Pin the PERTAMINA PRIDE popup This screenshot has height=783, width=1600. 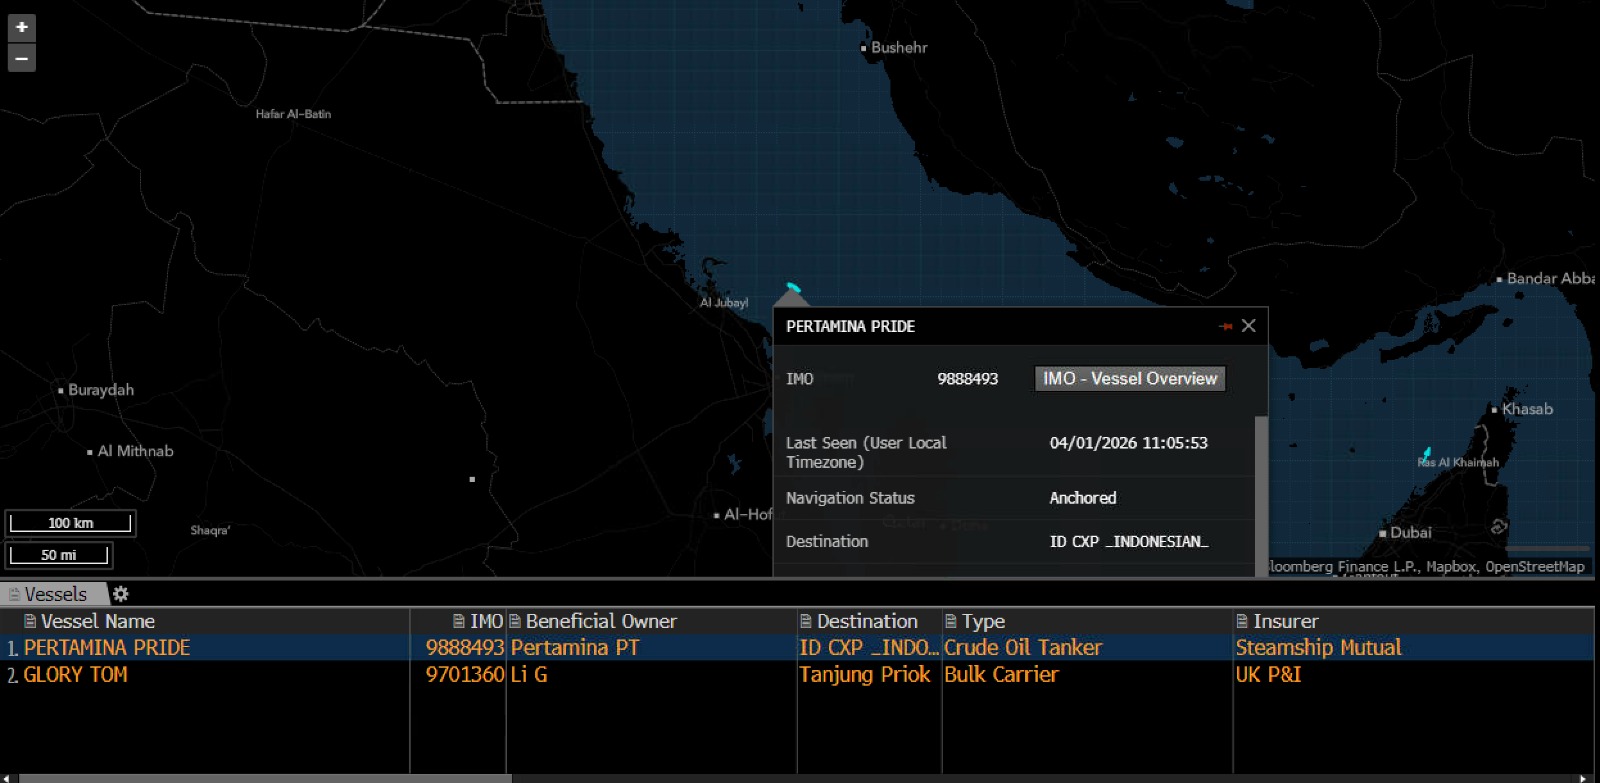(x=1225, y=326)
